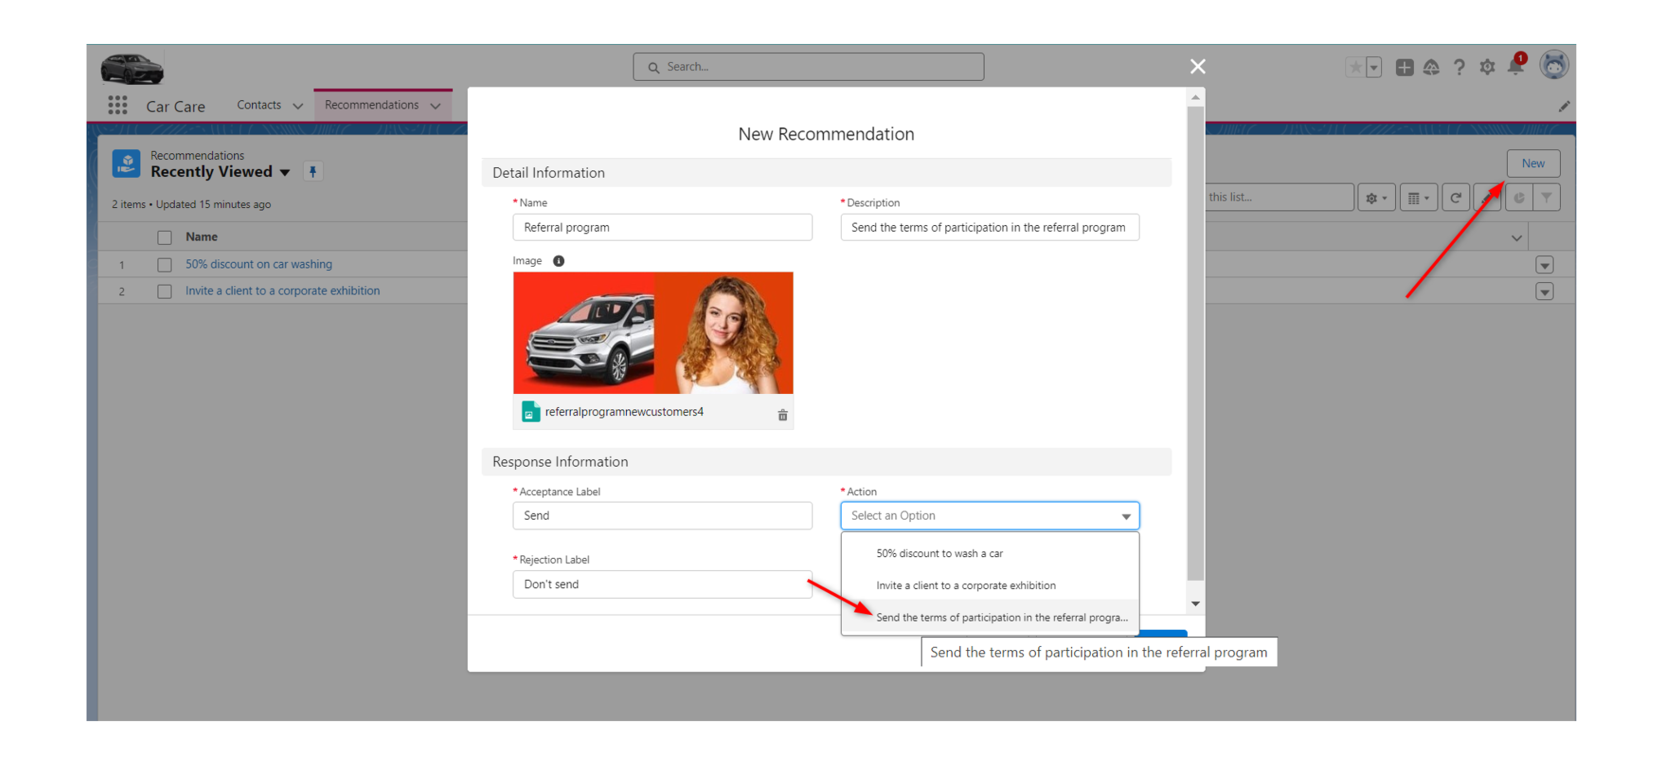The width and height of the screenshot is (1680, 770).
Task: Click the car logo in header
Action: (x=132, y=68)
